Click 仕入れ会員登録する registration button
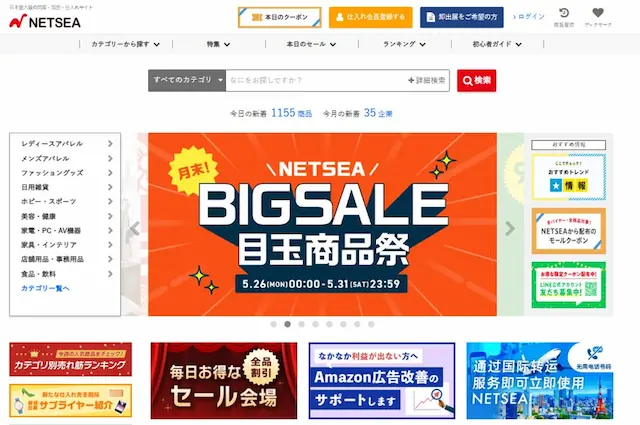 coord(371,17)
